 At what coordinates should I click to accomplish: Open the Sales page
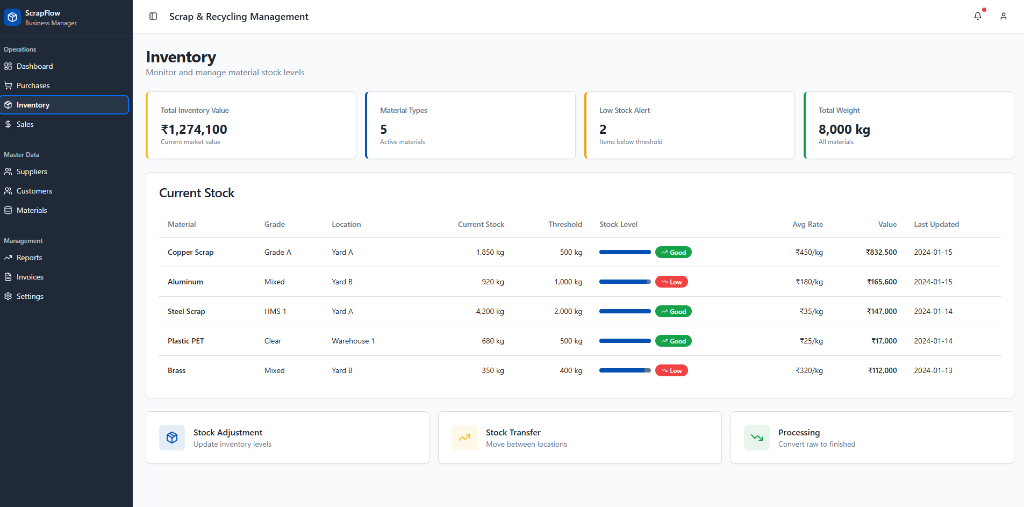coord(64,124)
